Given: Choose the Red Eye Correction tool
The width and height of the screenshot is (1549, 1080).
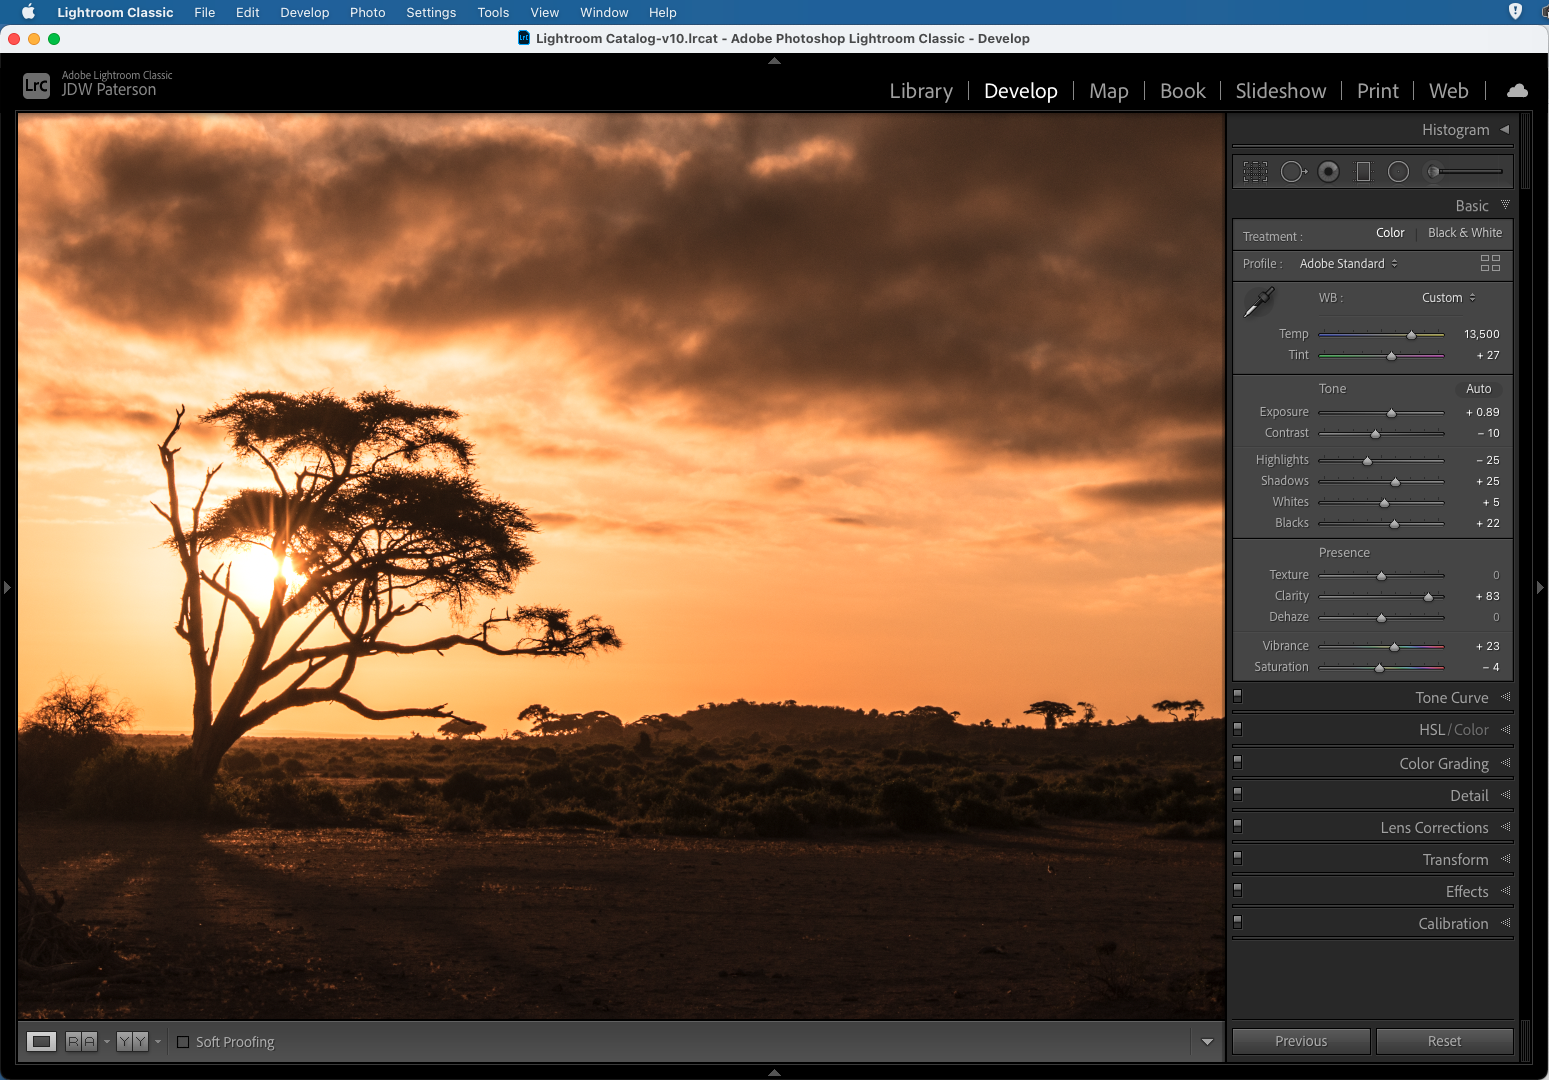Looking at the screenshot, I should pyautogui.click(x=1328, y=172).
